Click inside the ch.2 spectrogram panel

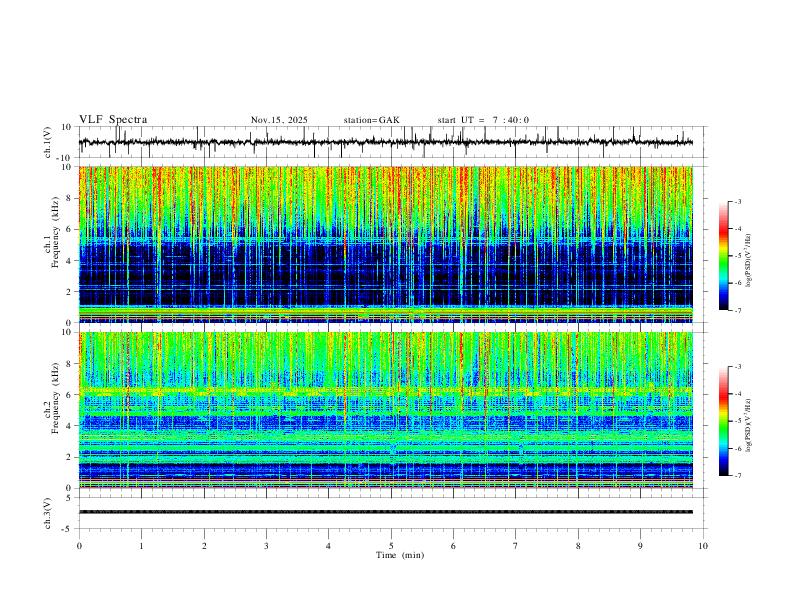pos(386,410)
